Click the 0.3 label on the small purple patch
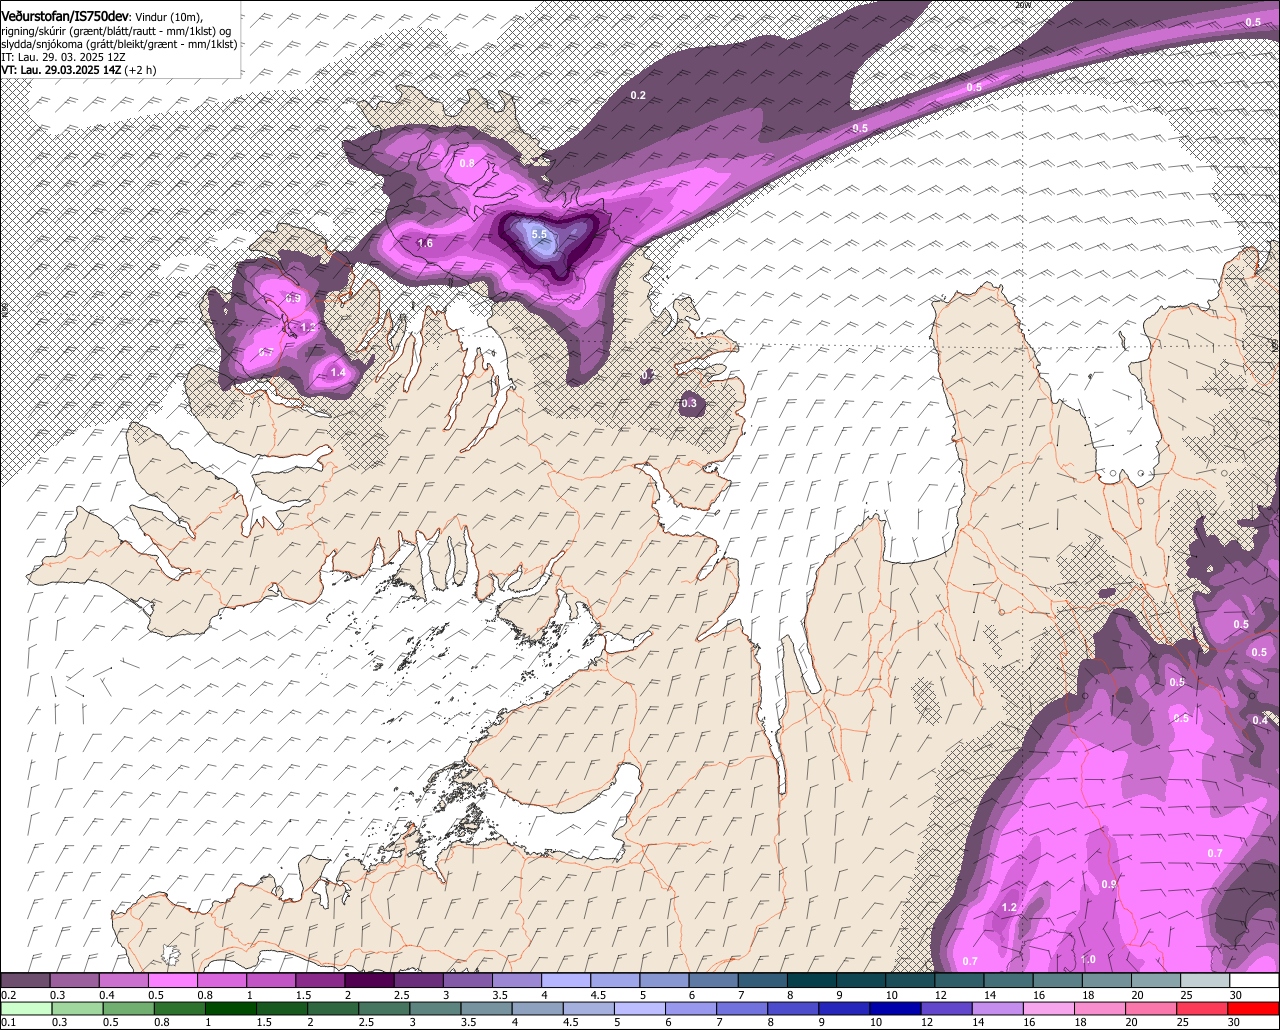This screenshot has width=1280, height=1030. [x=689, y=404]
